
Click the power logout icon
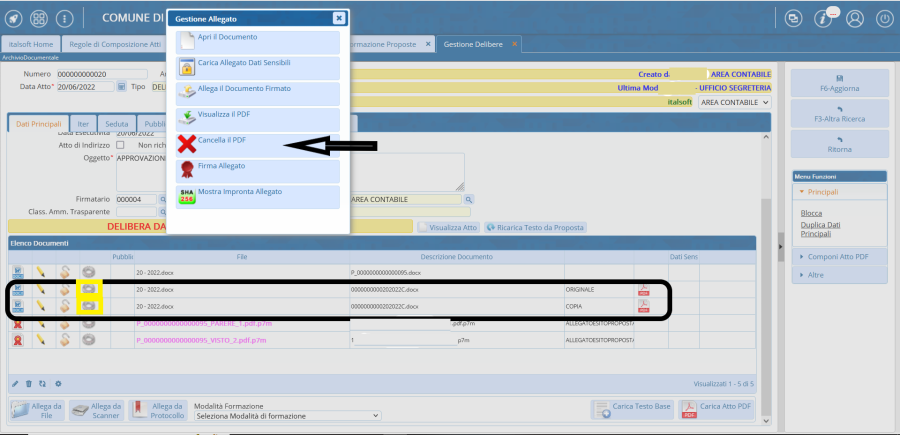pos(884,18)
